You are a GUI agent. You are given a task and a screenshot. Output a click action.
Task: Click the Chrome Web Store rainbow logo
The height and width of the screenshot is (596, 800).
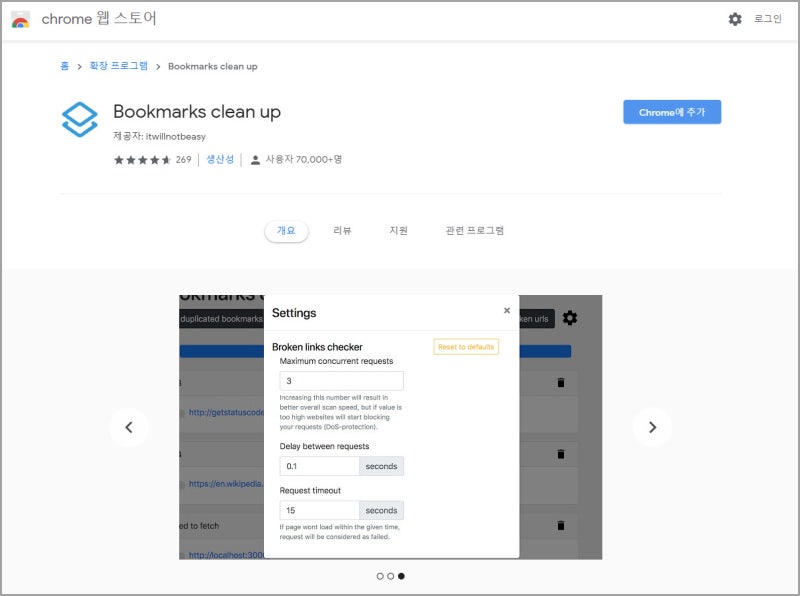click(20, 19)
